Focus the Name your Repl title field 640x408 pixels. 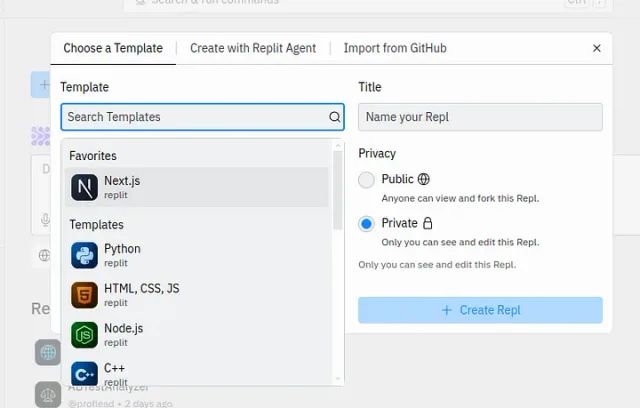[x=480, y=117]
